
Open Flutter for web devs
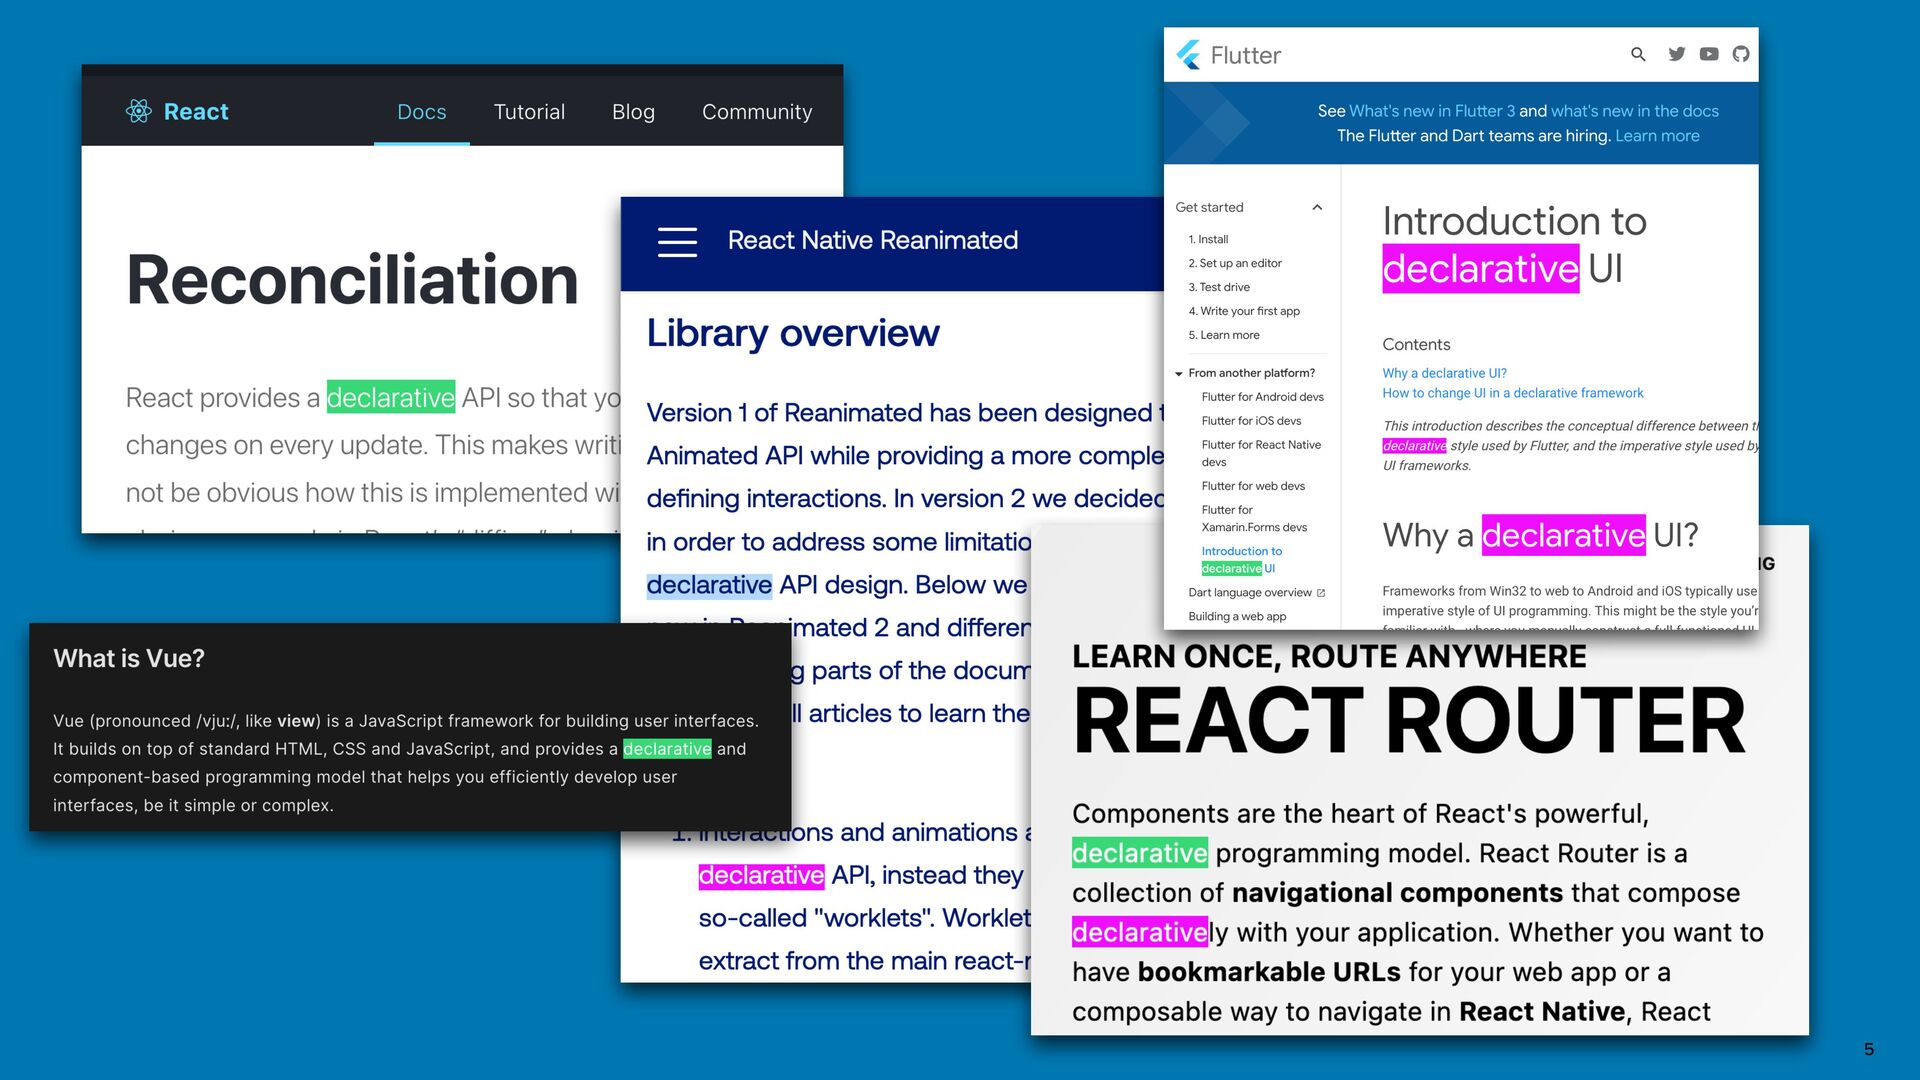(x=1253, y=486)
